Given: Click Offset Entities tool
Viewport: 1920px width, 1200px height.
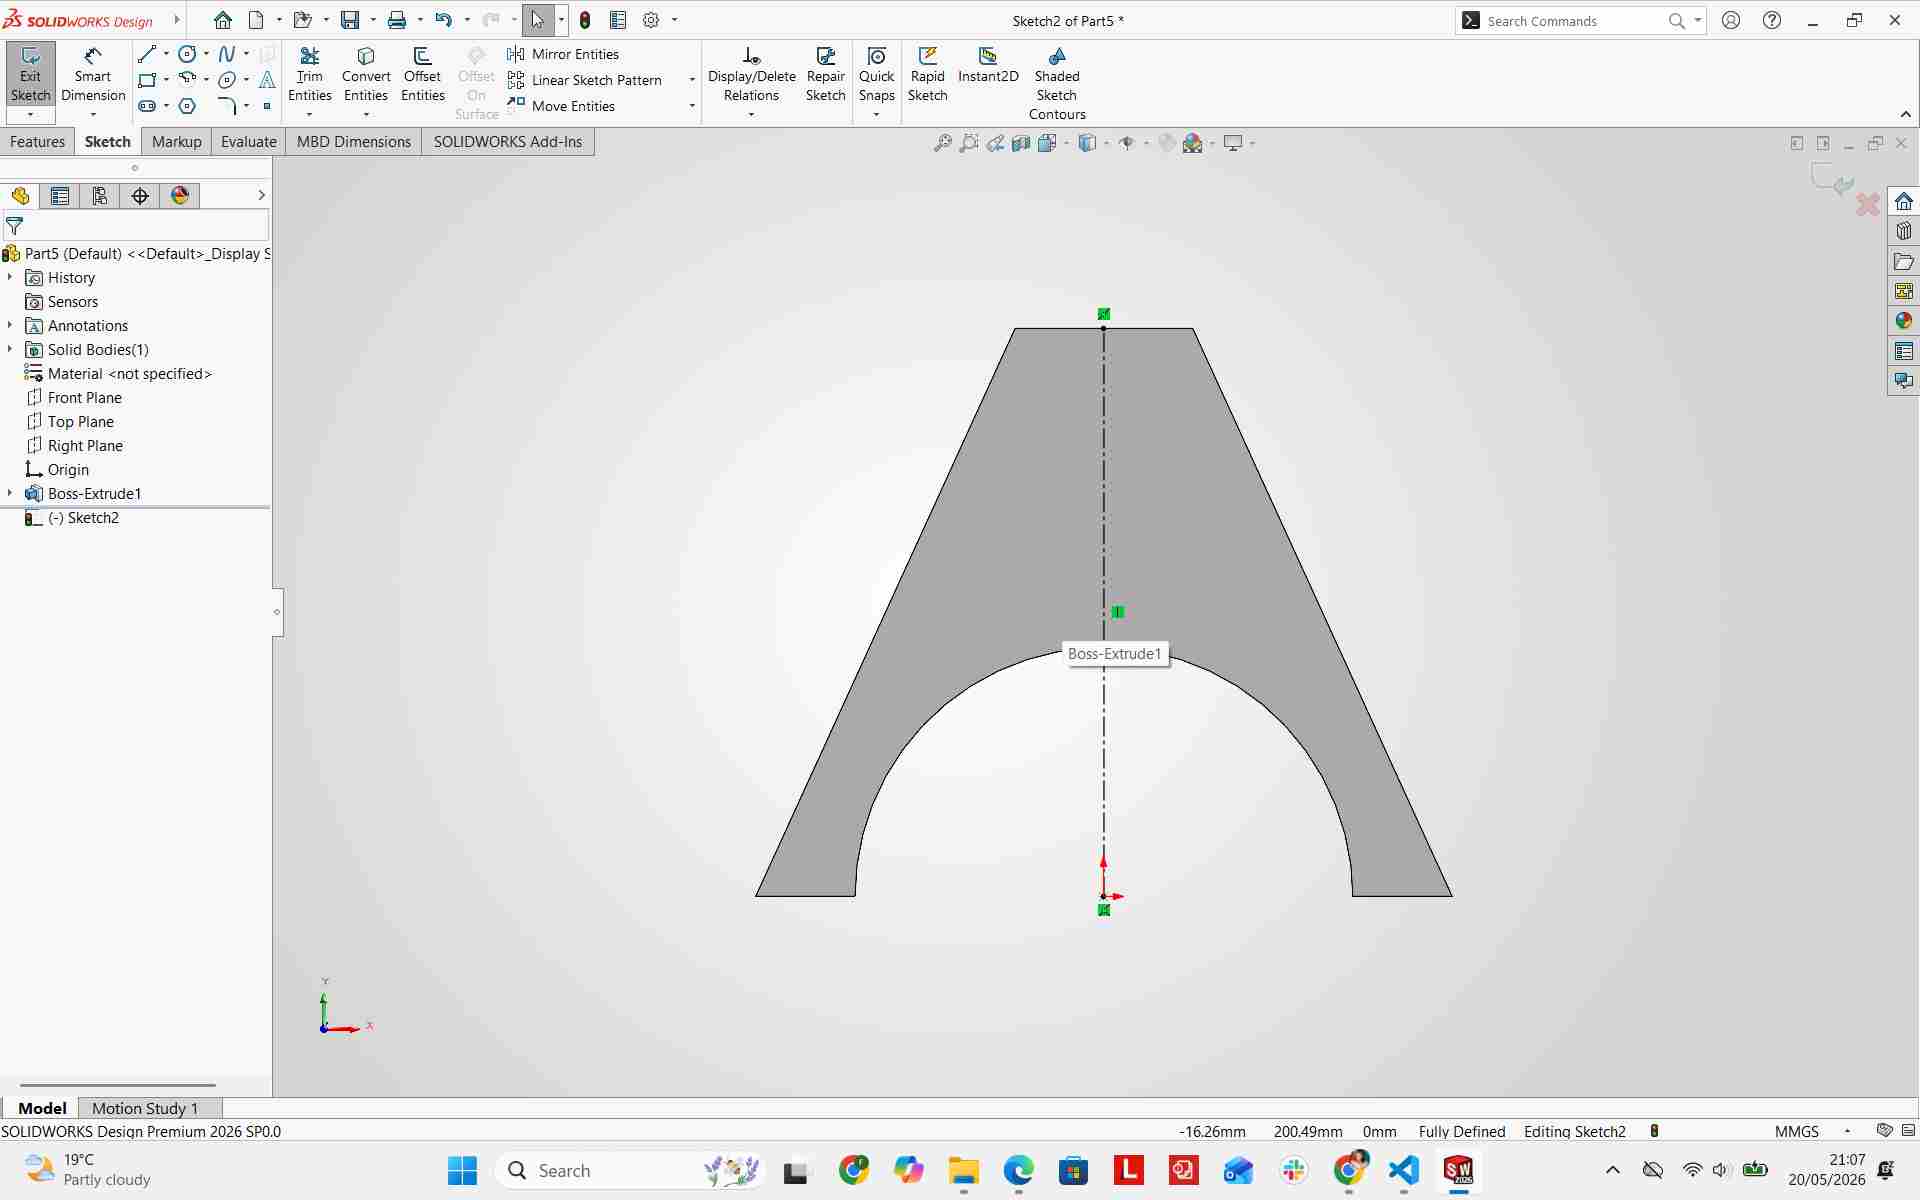Looking at the screenshot, I should pyautogui.click(x=423, y=75).
